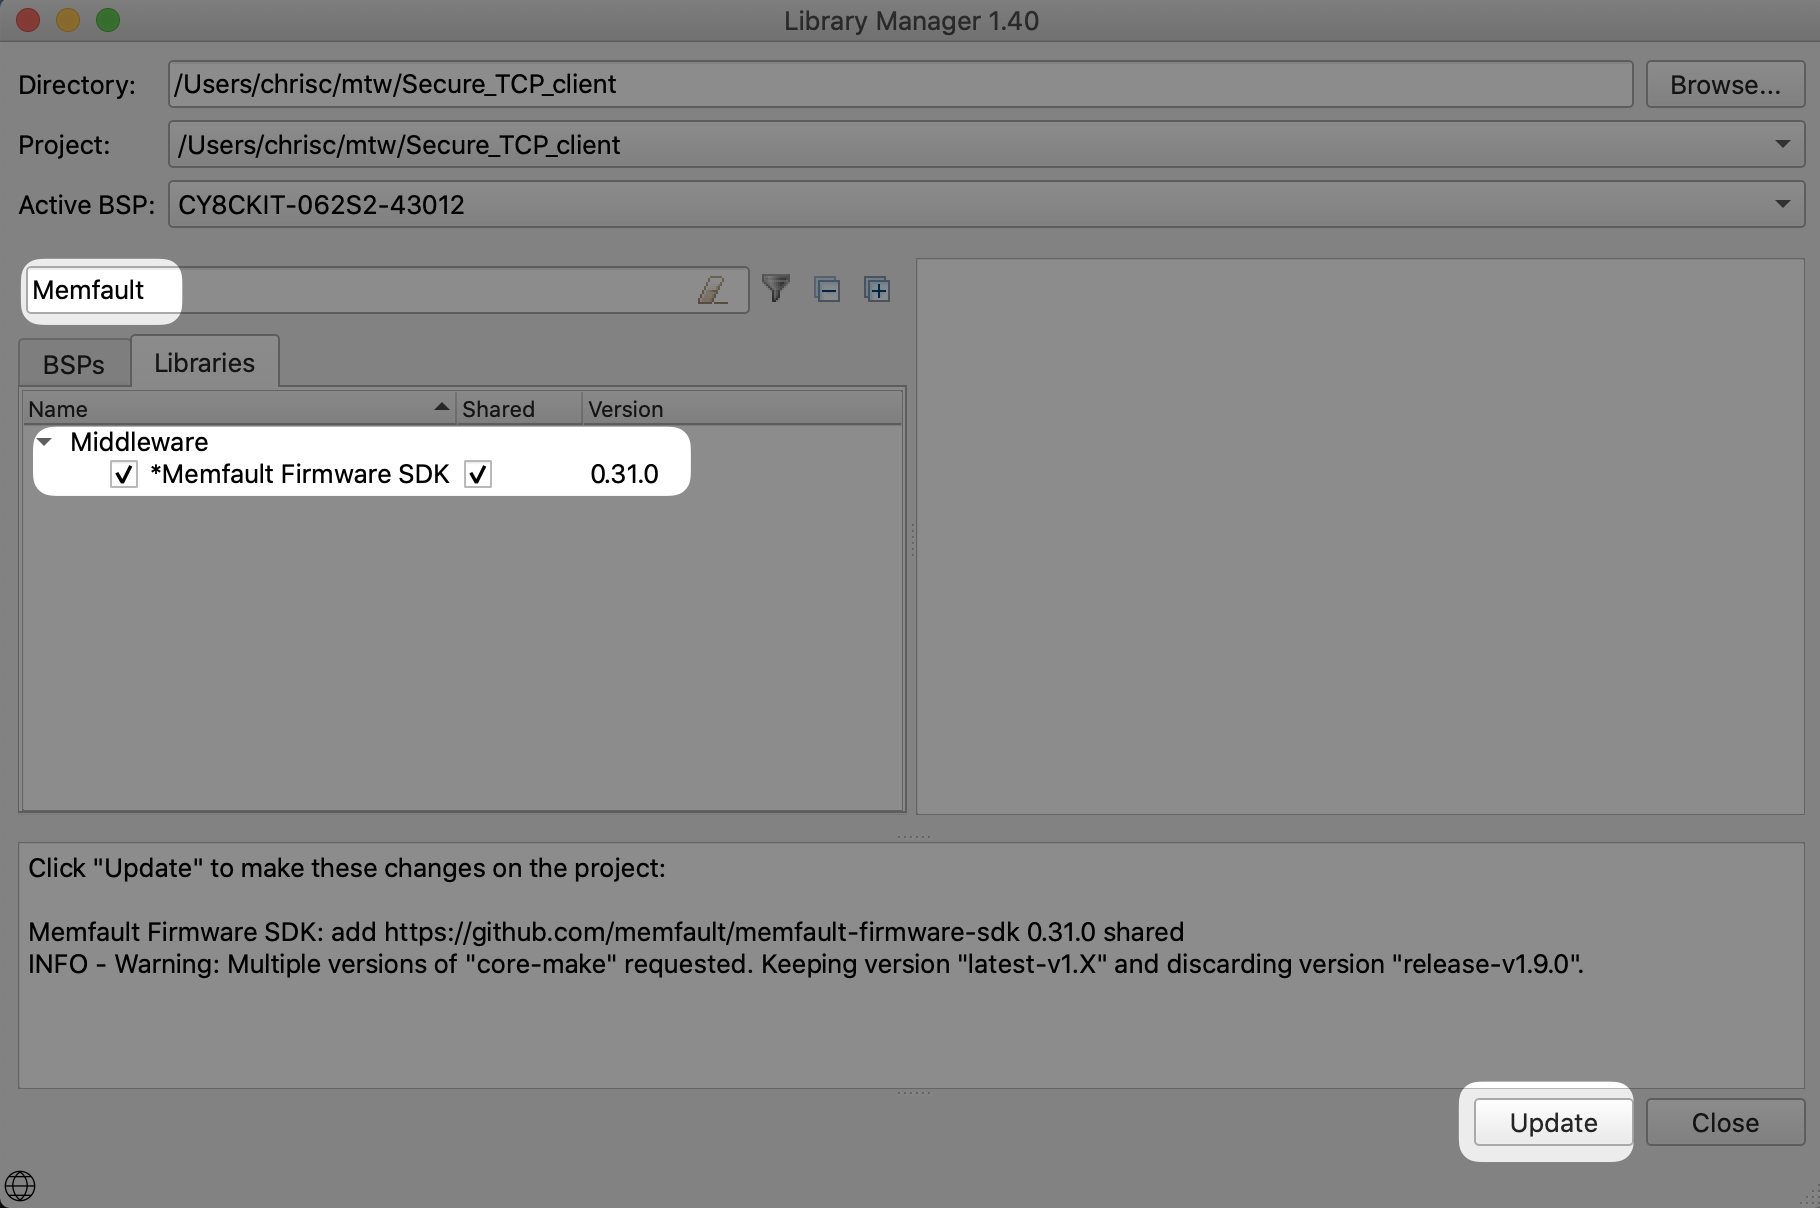Open the Project path dropdown
Image resolution: width=1820 pixels, height=1208 pixels.
[x=1782, y=145]
